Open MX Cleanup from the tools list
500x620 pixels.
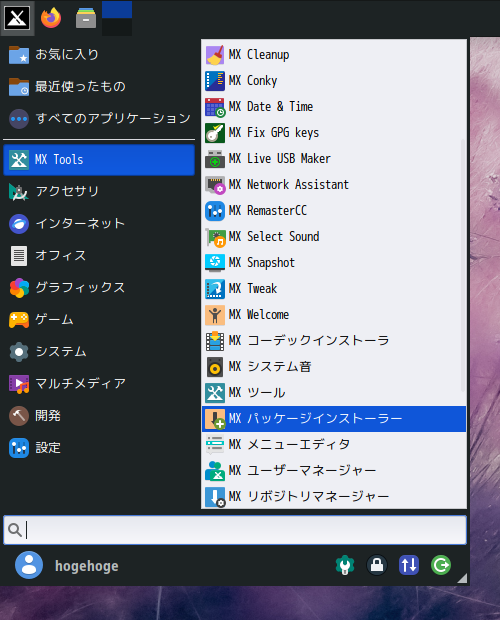coord(334,55)
